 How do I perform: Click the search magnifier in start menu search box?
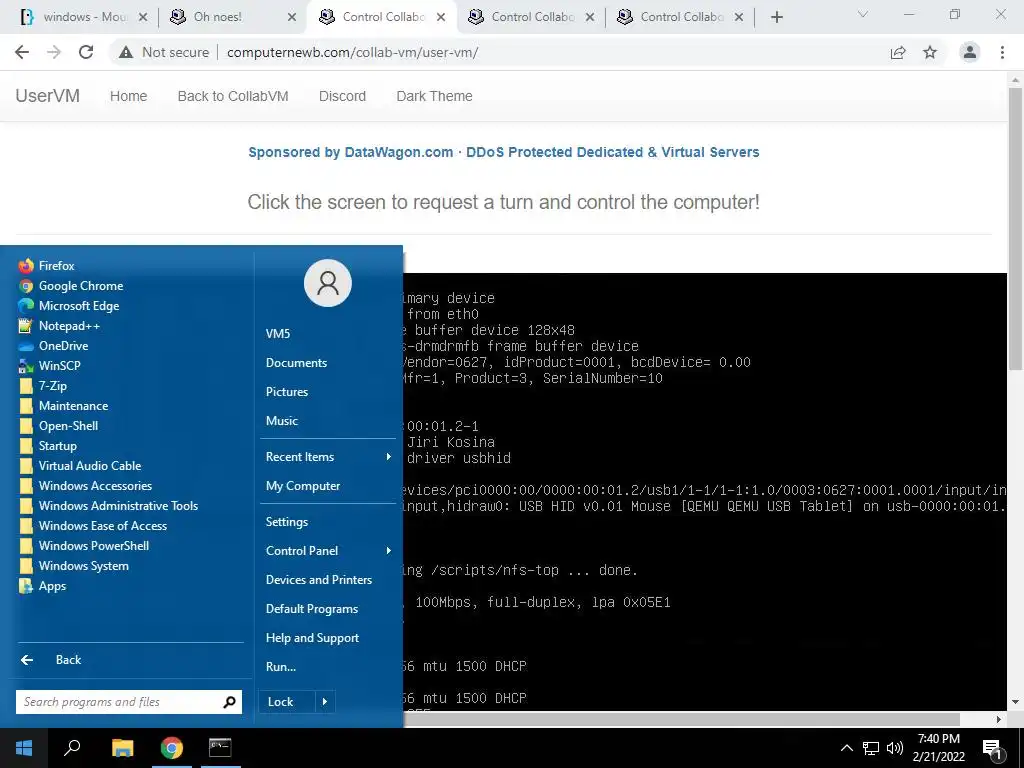[x=229, y=702]
